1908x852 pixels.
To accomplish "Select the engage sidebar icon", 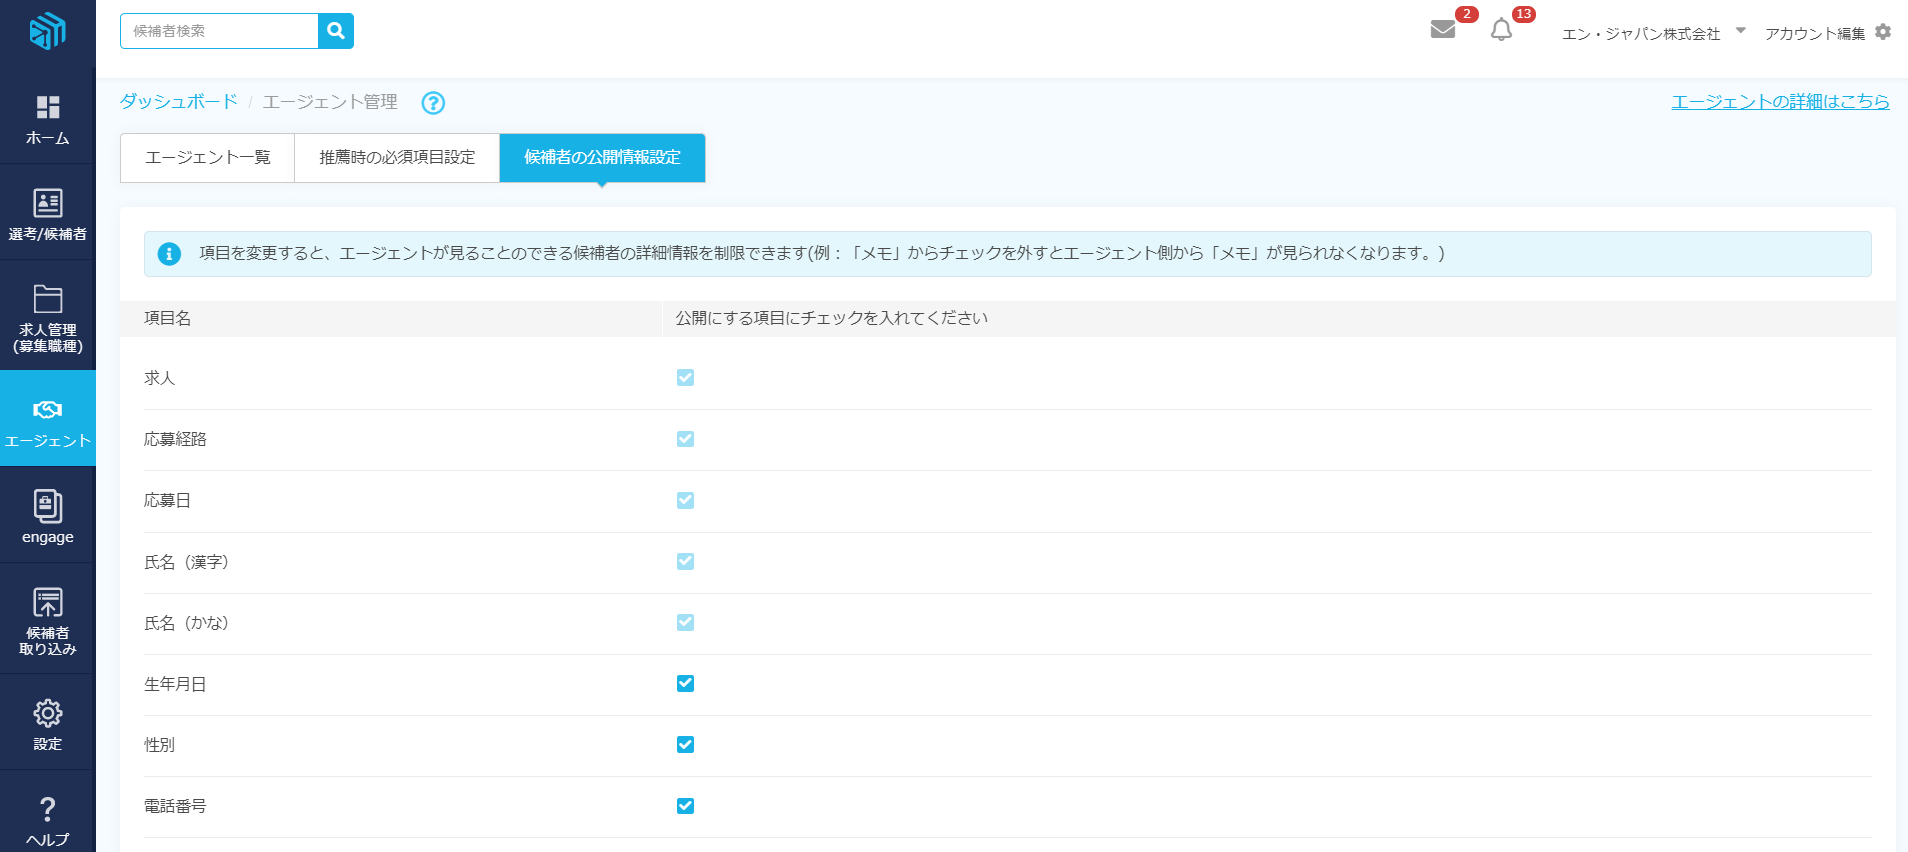I will point(47,517).
